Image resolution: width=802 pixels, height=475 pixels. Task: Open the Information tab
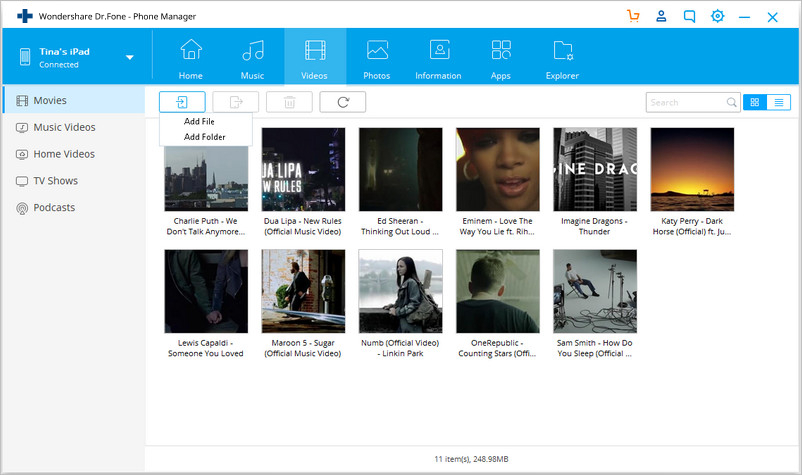point(438,59)
